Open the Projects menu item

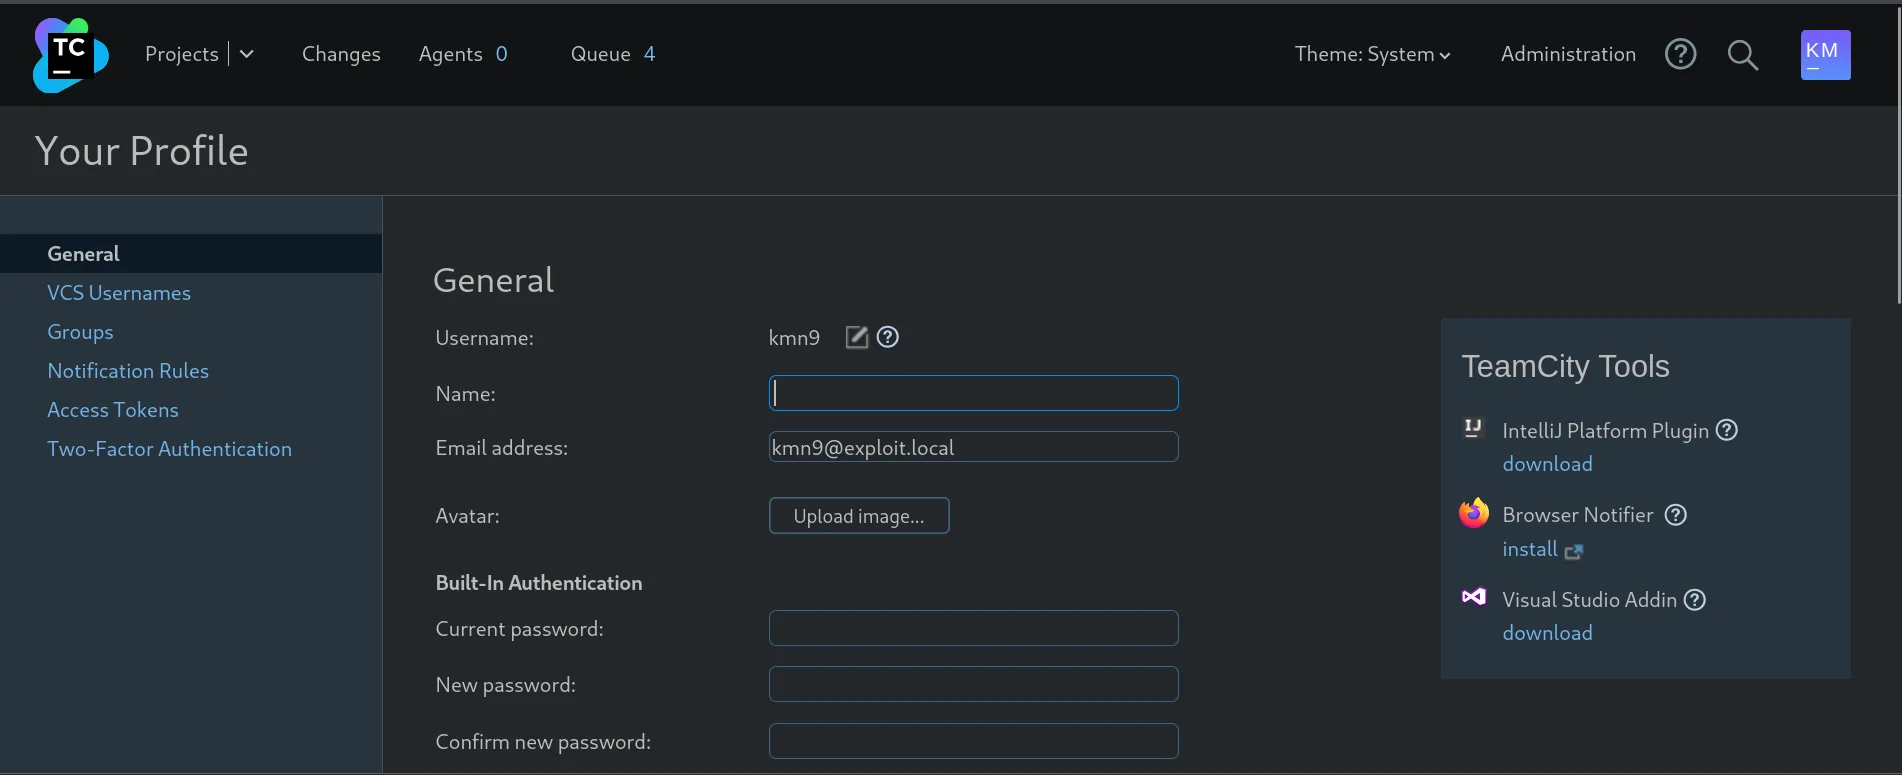coord(182,54)
